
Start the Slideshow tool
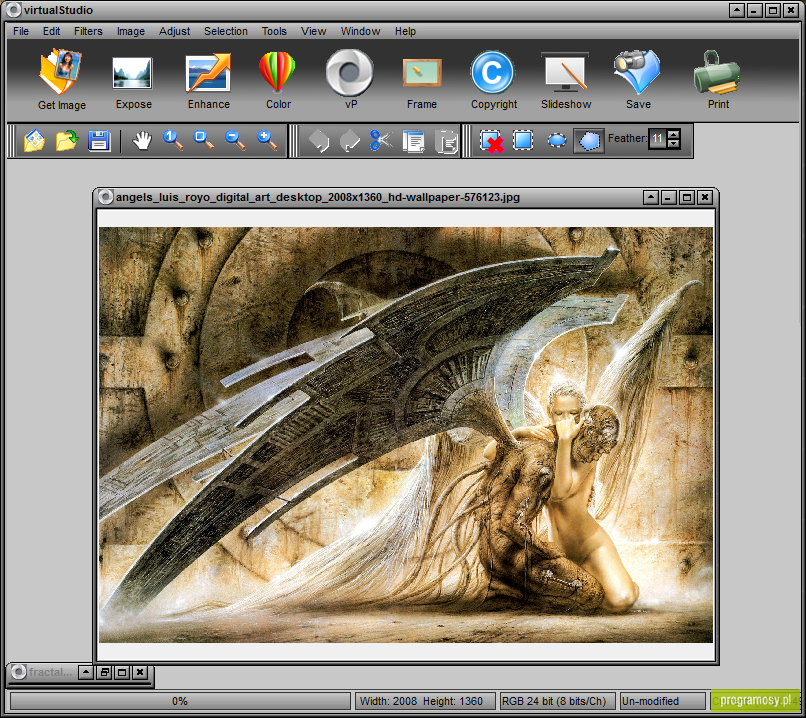[x=565, y=81]
